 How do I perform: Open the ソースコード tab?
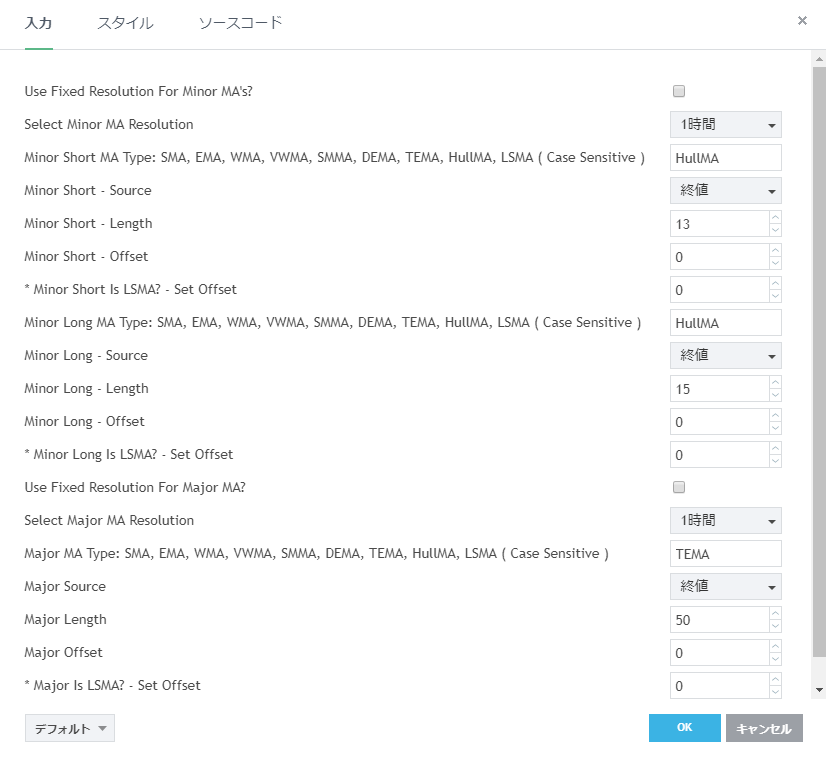coord(240,23)
